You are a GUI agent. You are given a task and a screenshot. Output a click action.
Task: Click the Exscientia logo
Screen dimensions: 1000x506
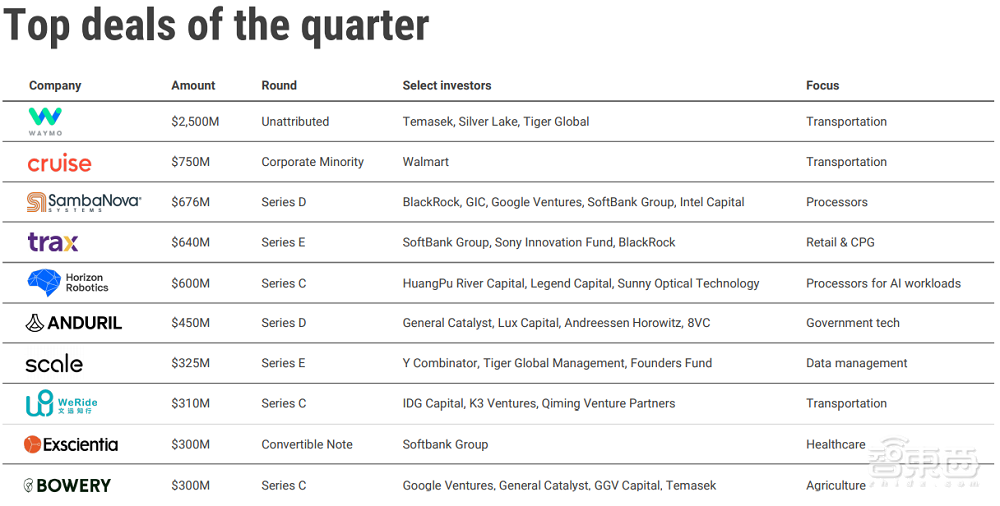[71, 444]
